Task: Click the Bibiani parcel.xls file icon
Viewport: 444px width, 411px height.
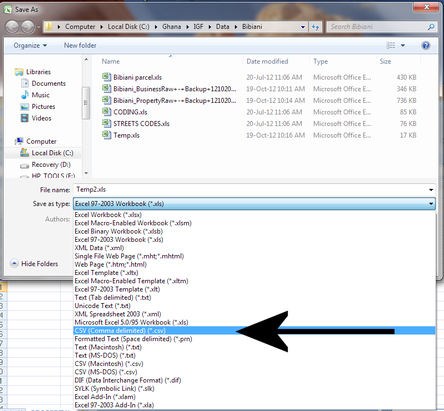Action: pyautogui.click(x=106, y=77)
